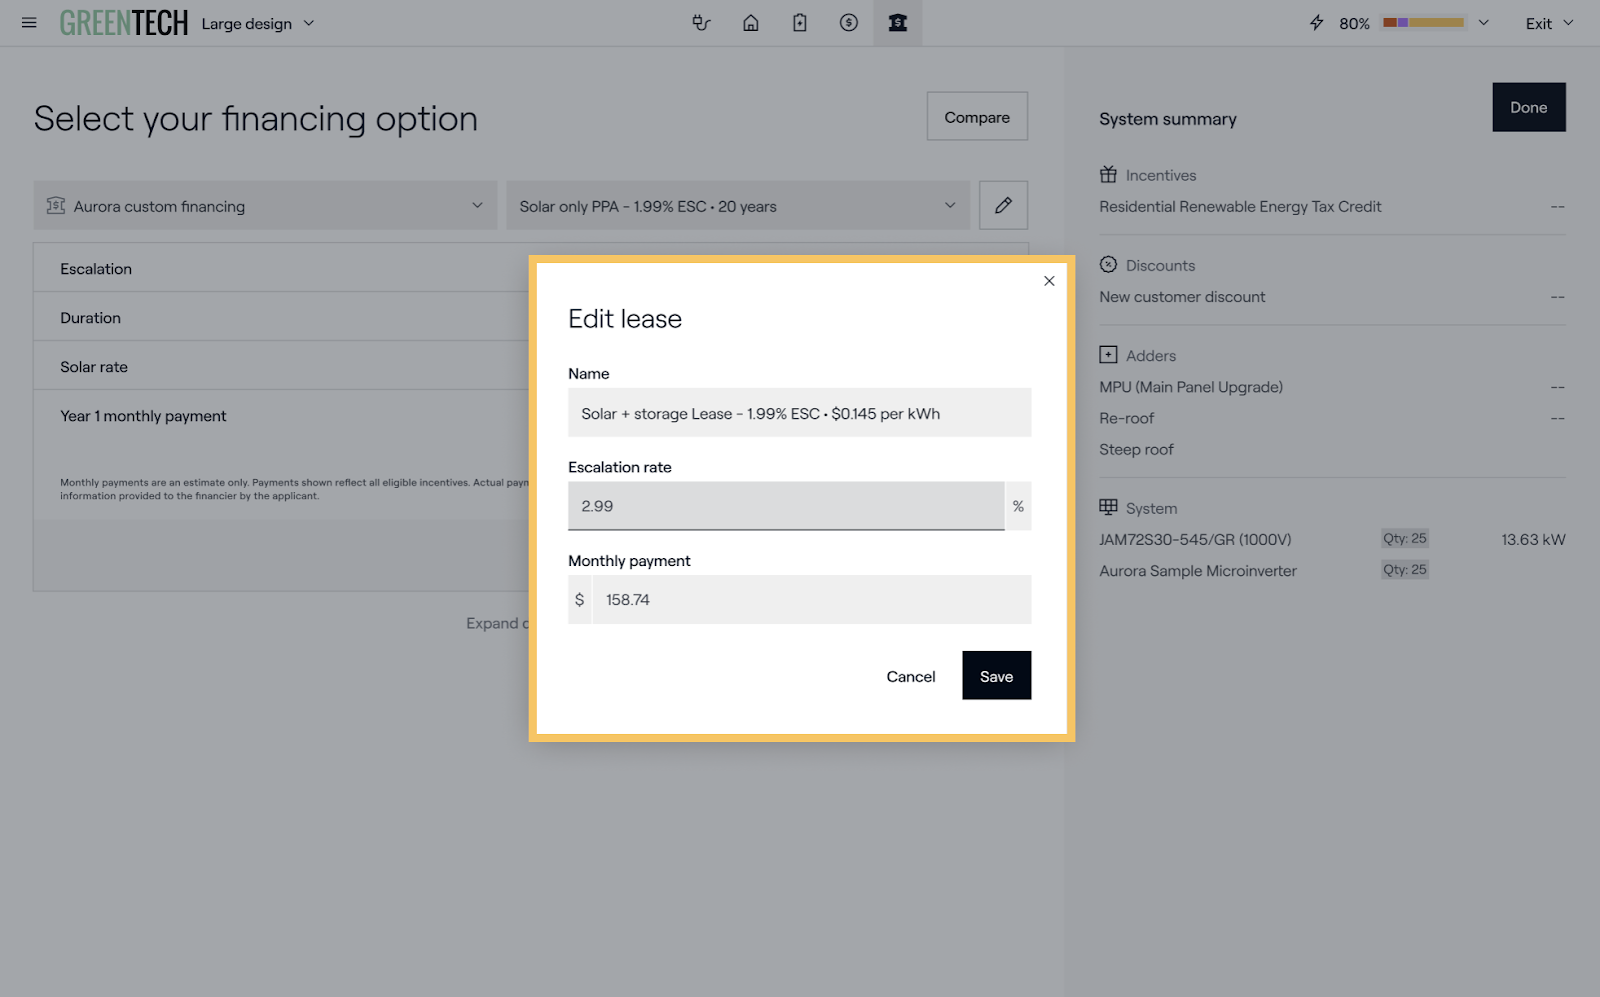Cancel the lease edit

click(910, 677)
